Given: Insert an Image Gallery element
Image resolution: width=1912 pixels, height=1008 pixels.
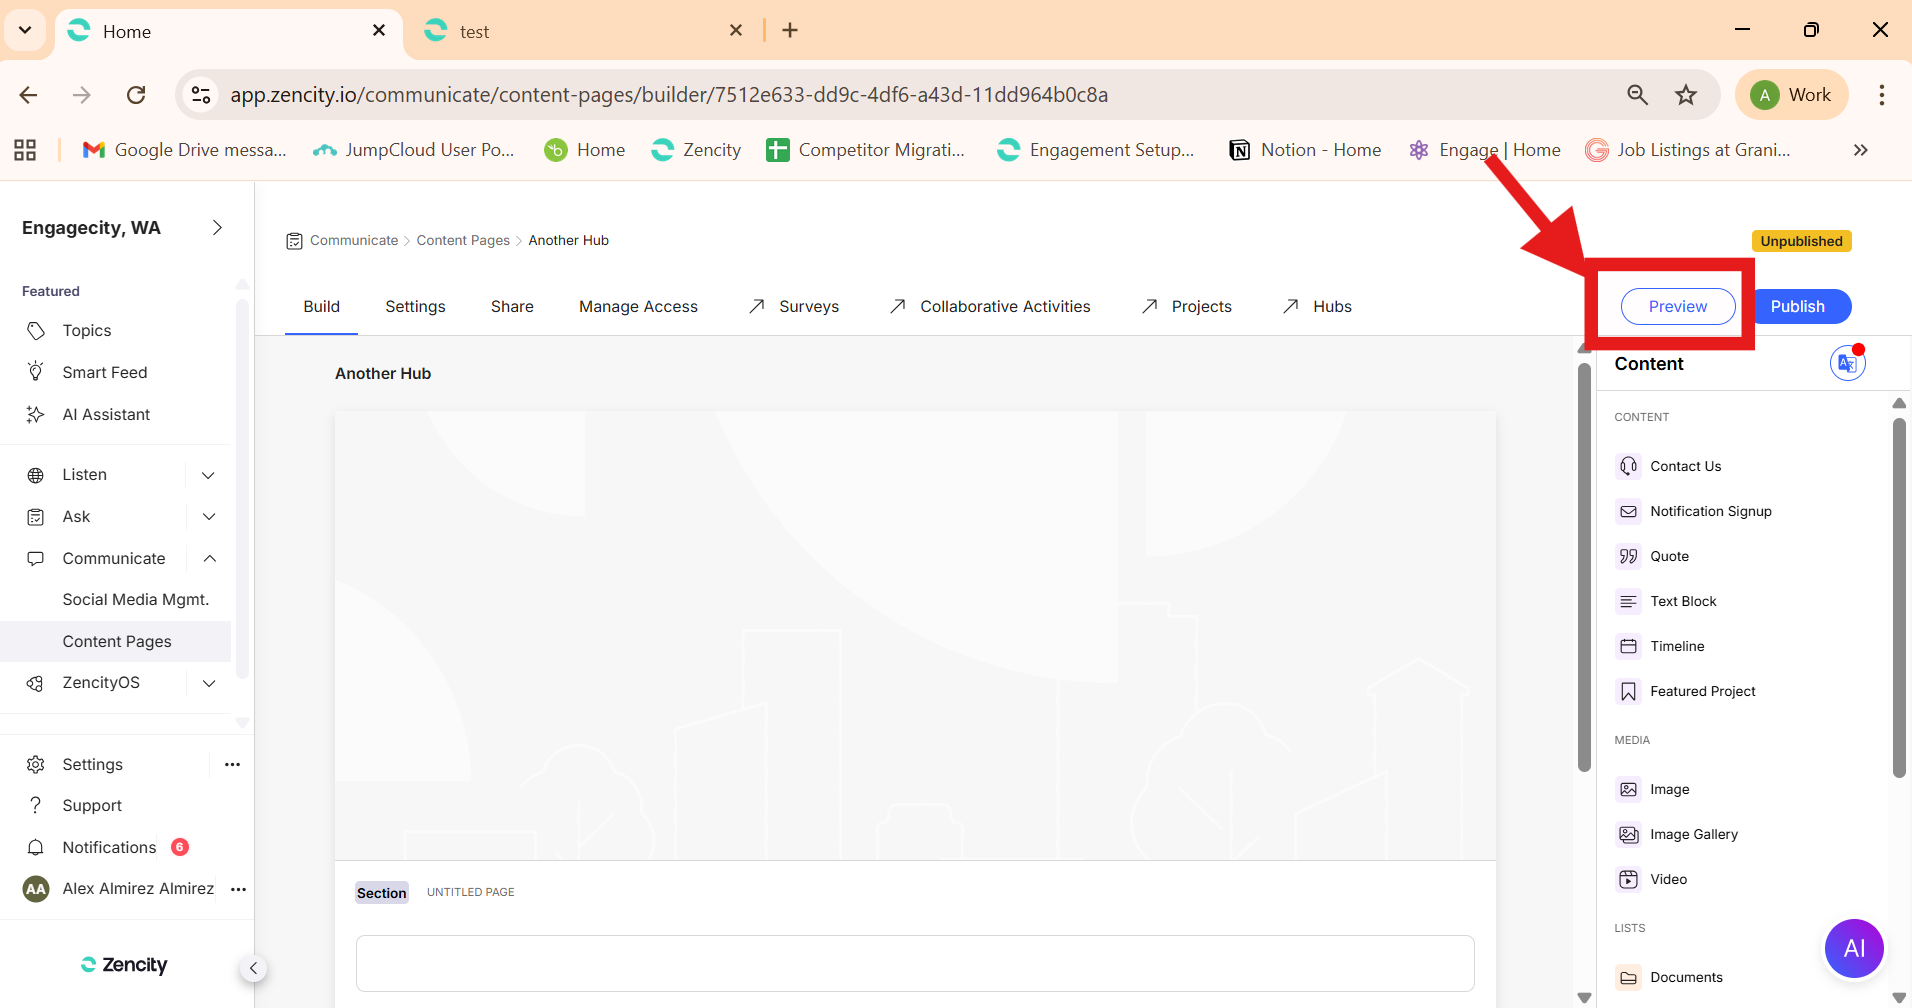Looking at the screenshot, I should 1693,834.
